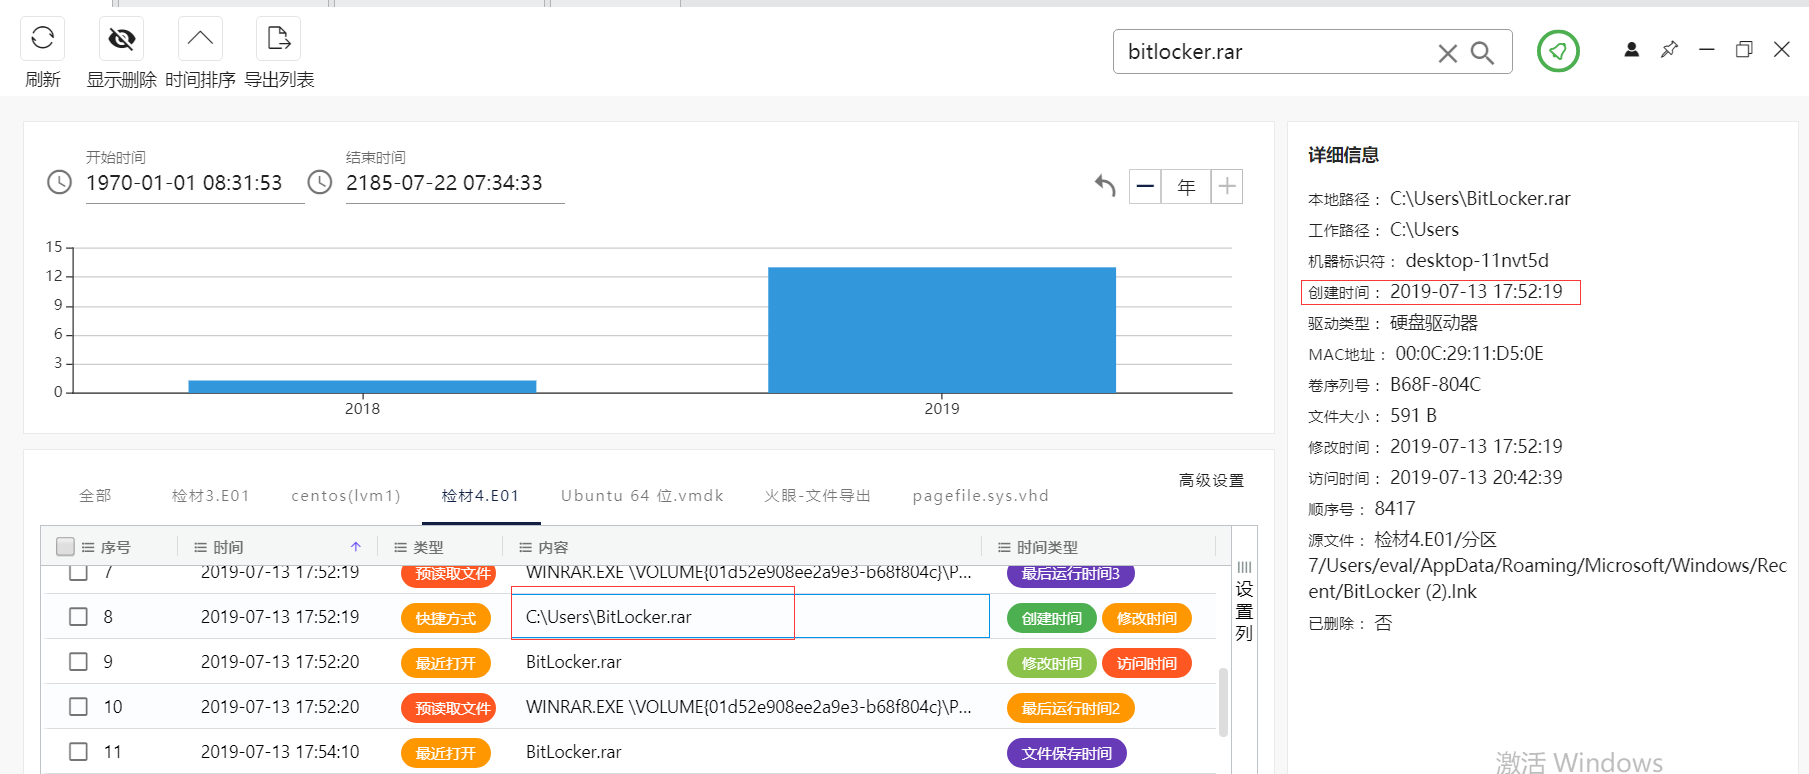Click the sort arrow in the 时间 column
This screenshot has width=1809, height=774.
pos(355,547)
